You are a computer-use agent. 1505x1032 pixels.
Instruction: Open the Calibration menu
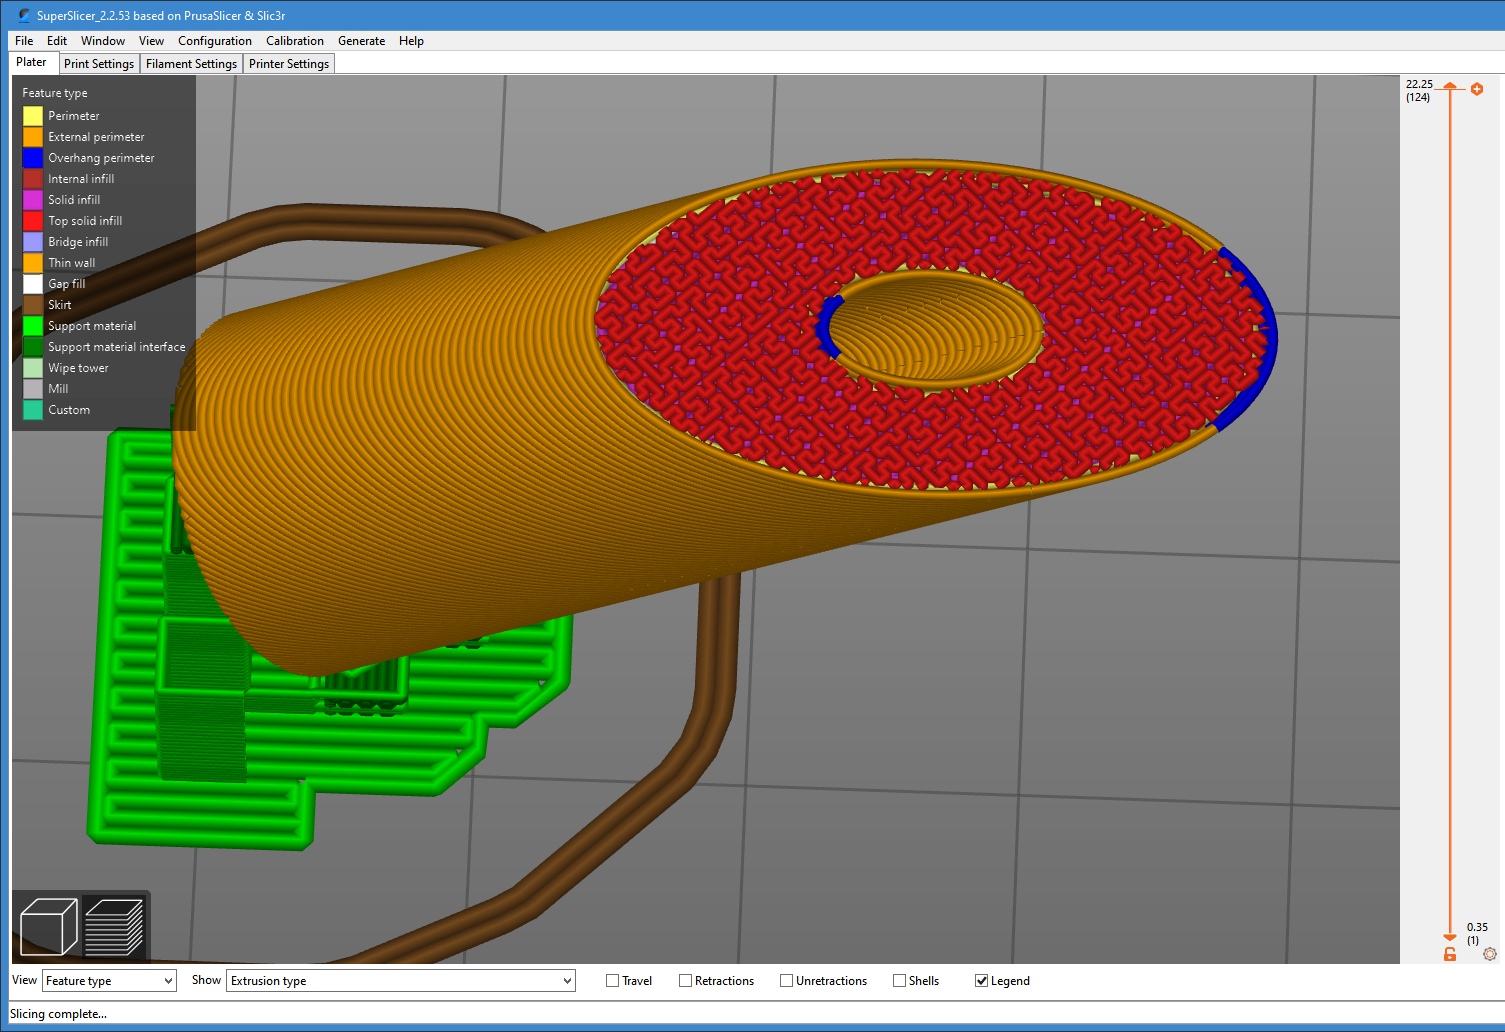(x=294, y=41)
